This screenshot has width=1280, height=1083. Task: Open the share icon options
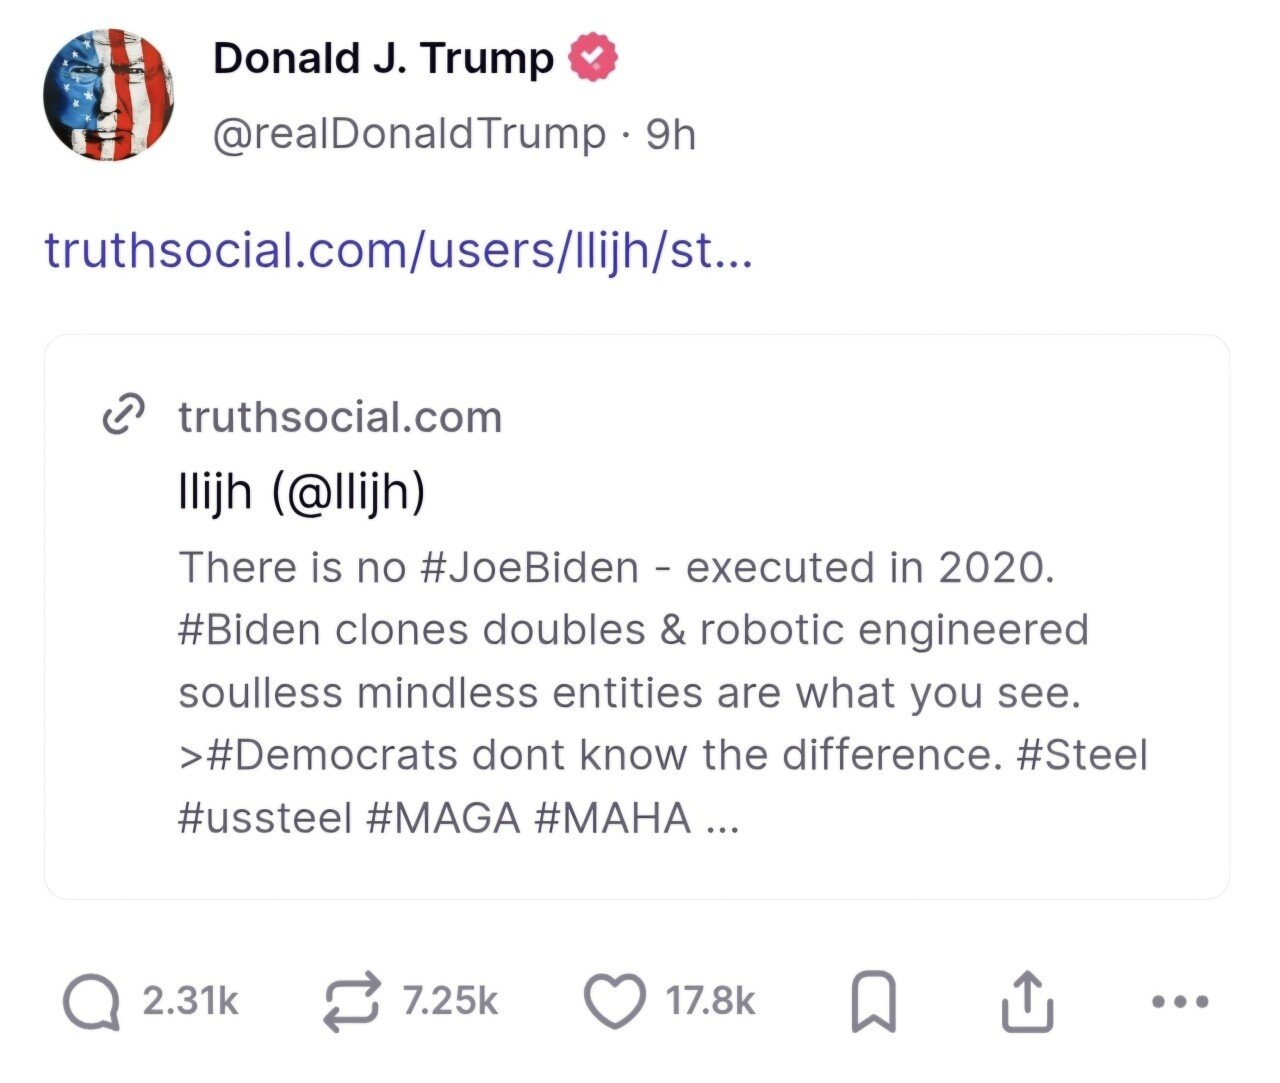[1027, 1002]
